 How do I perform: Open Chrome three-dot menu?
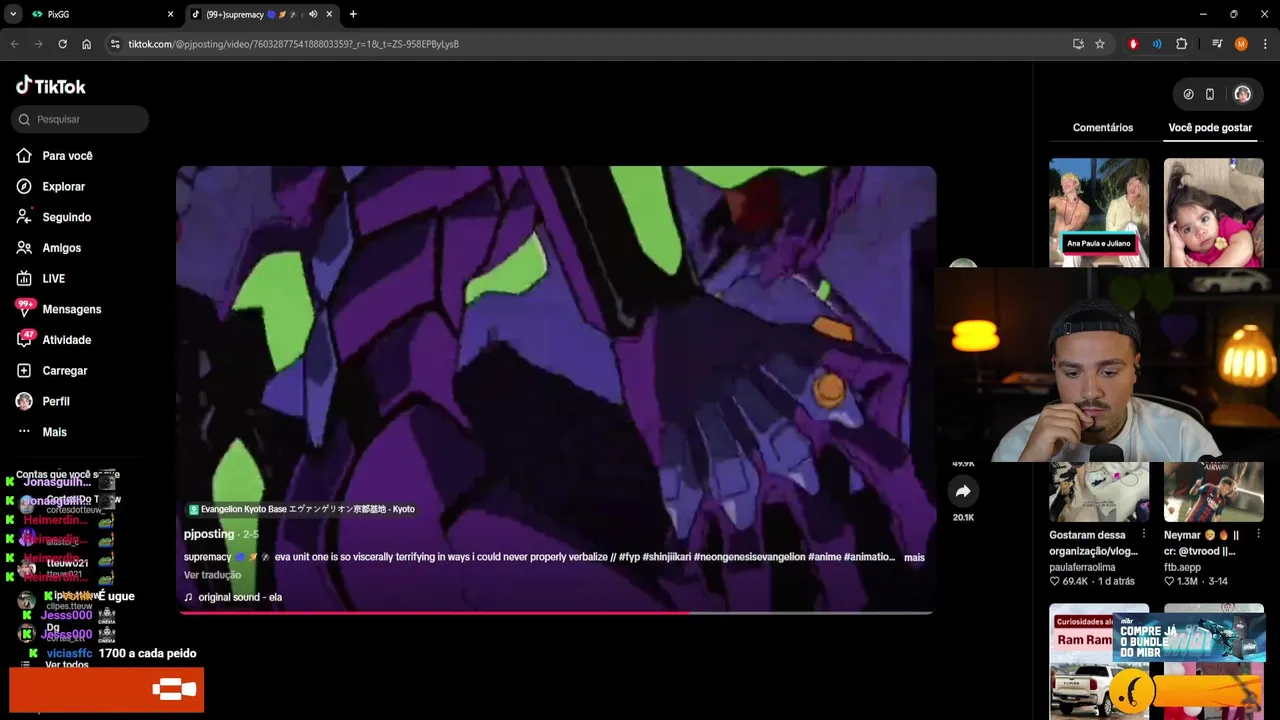point(1265,44)
